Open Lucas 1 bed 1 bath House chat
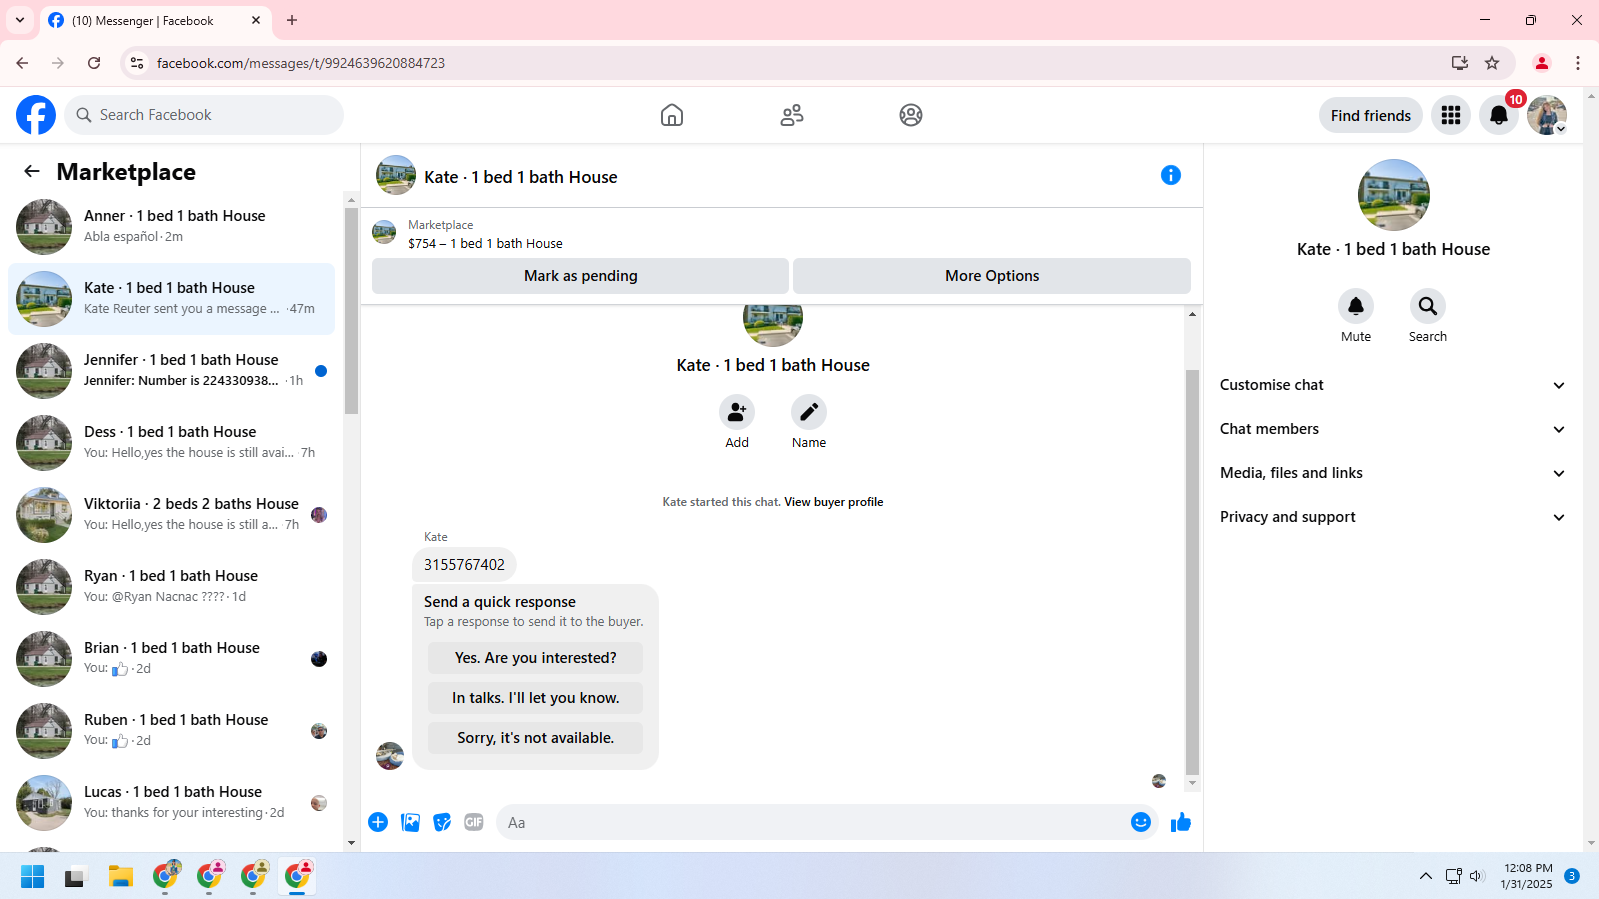The height and width of the screenshot is (899, 1599). pyautogui.click(x=171, y=803)
